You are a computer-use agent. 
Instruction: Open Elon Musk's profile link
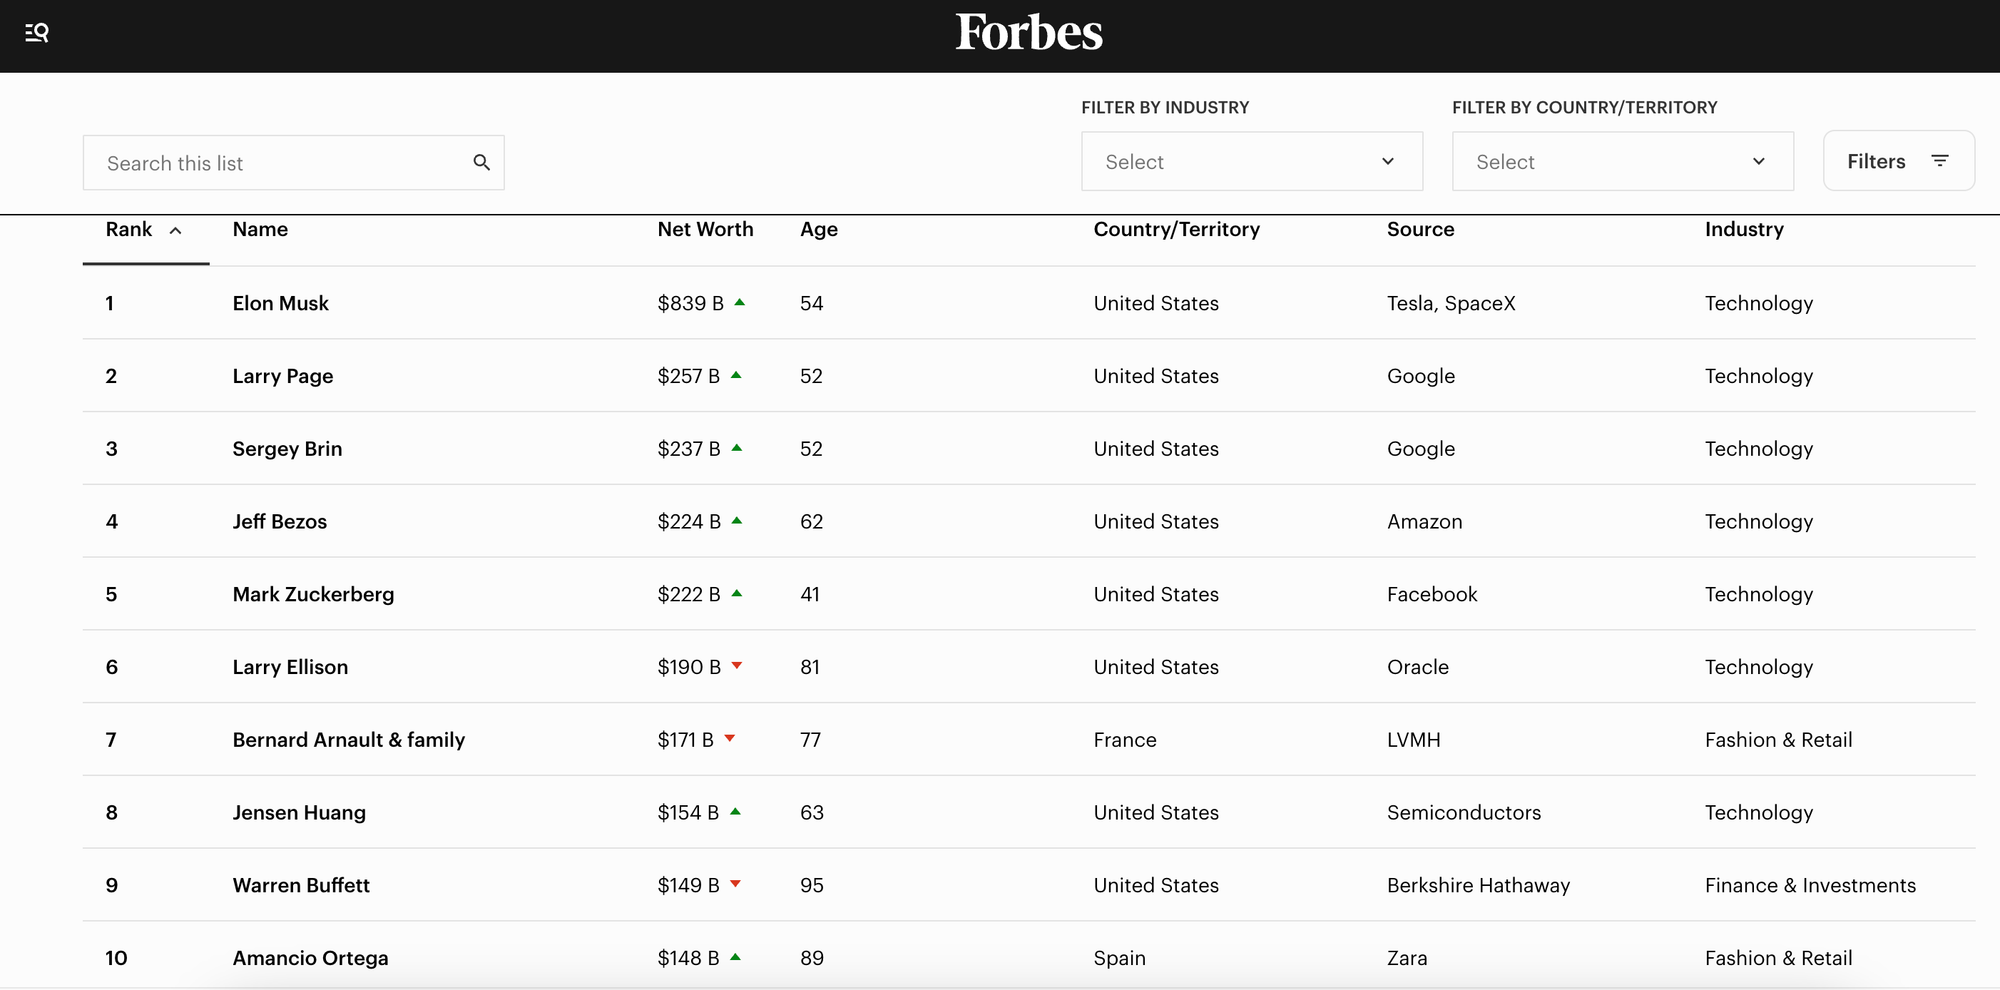coord(281,303)
